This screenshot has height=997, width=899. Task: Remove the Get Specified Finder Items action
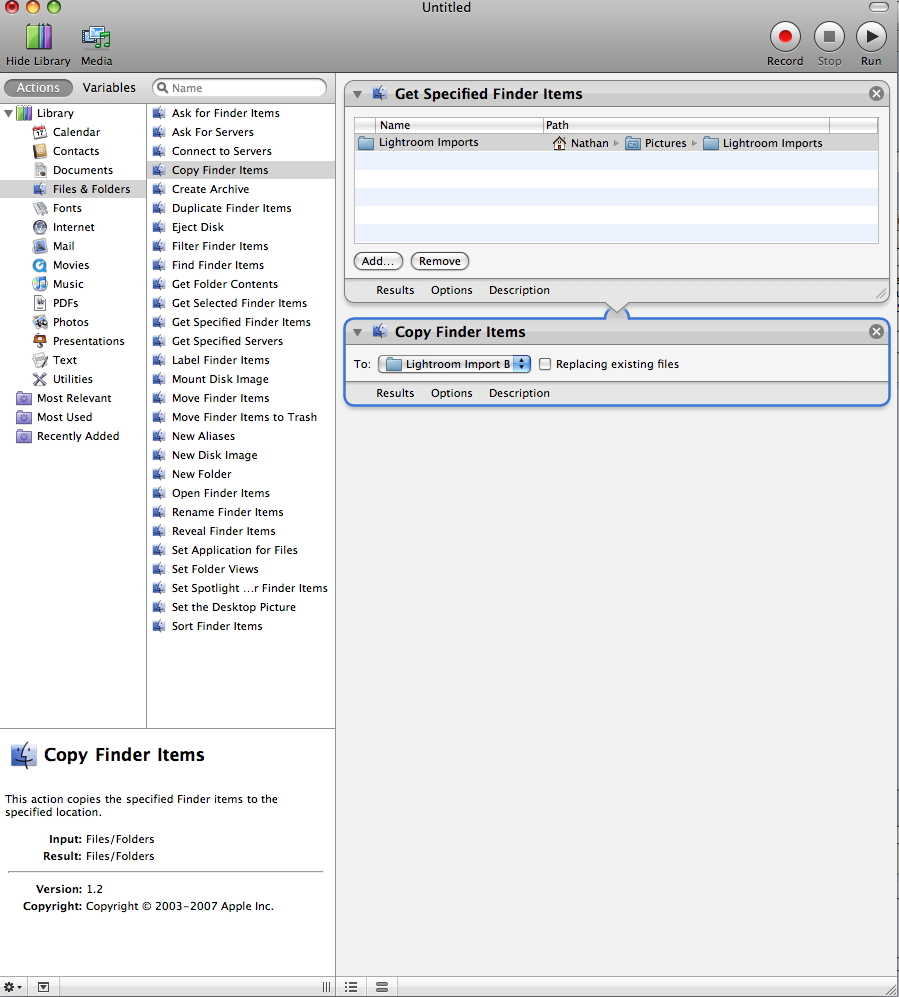(x=876, y=94)
